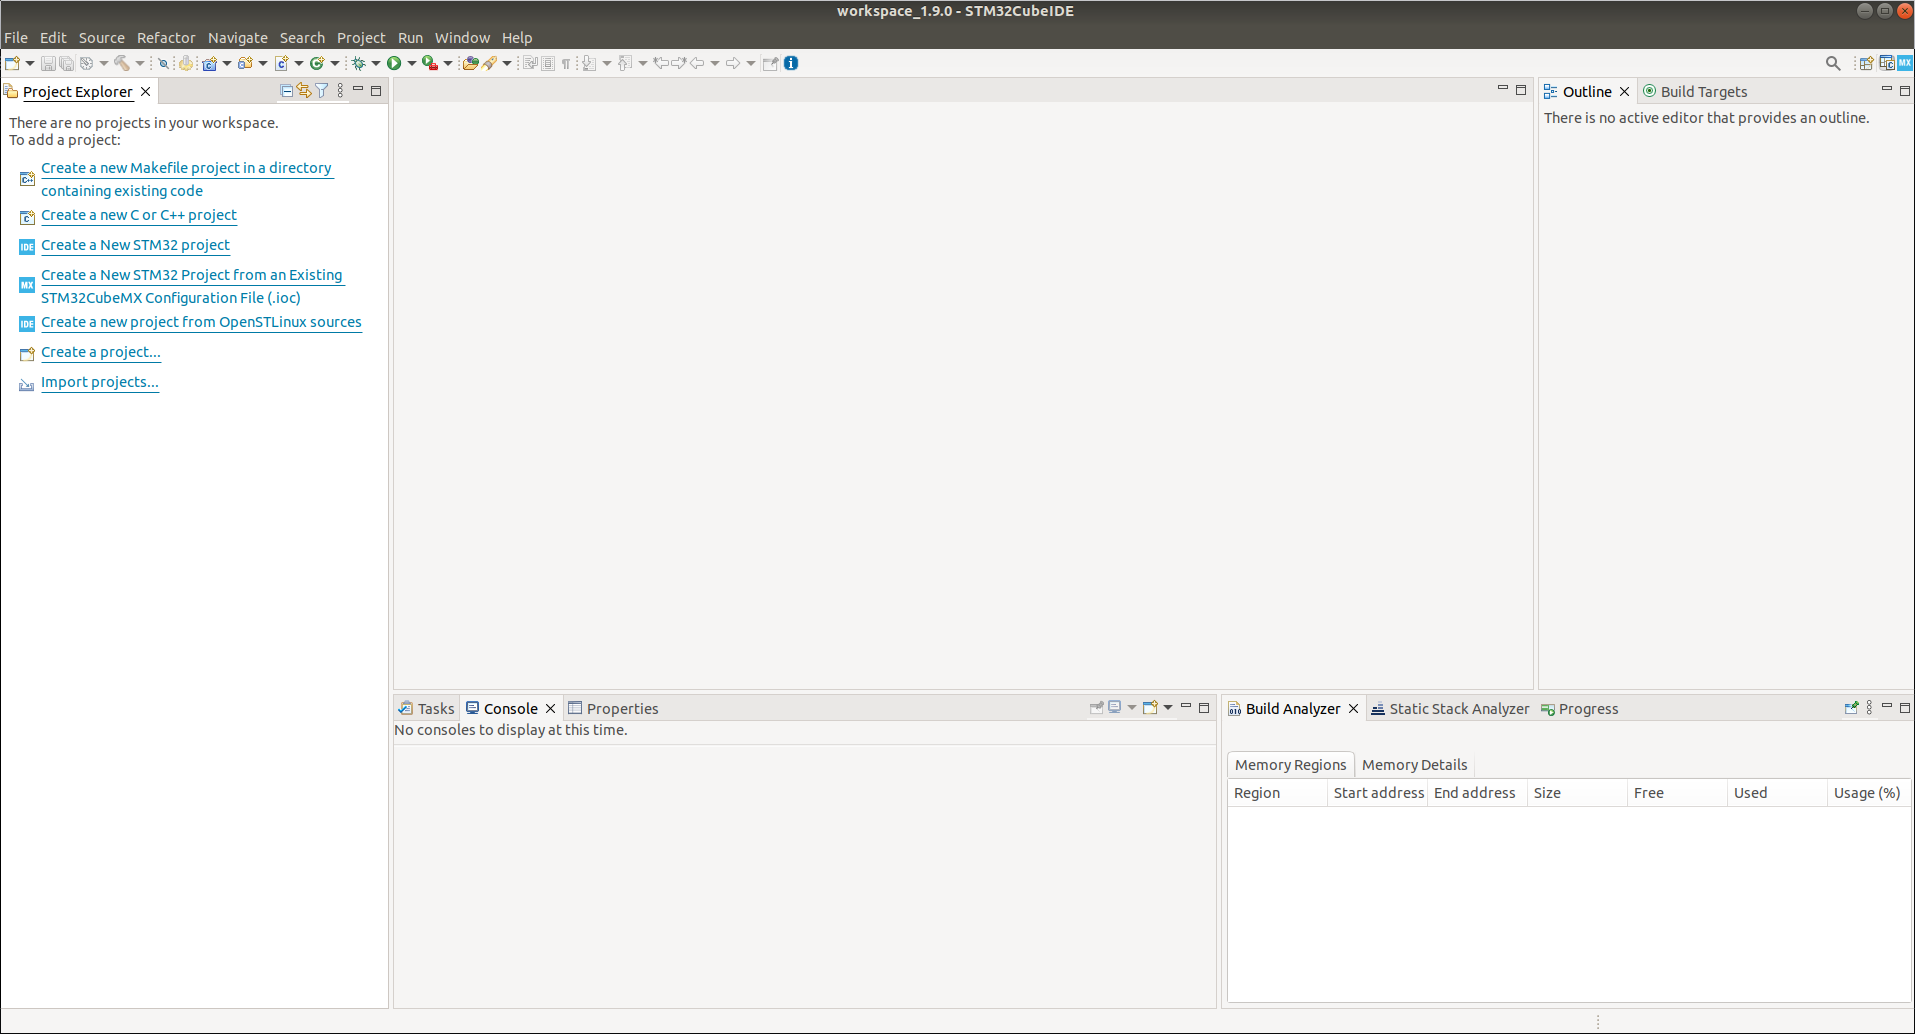
Task: Click 'Create a New STM32 project' link
Action: tap(135, 245)
